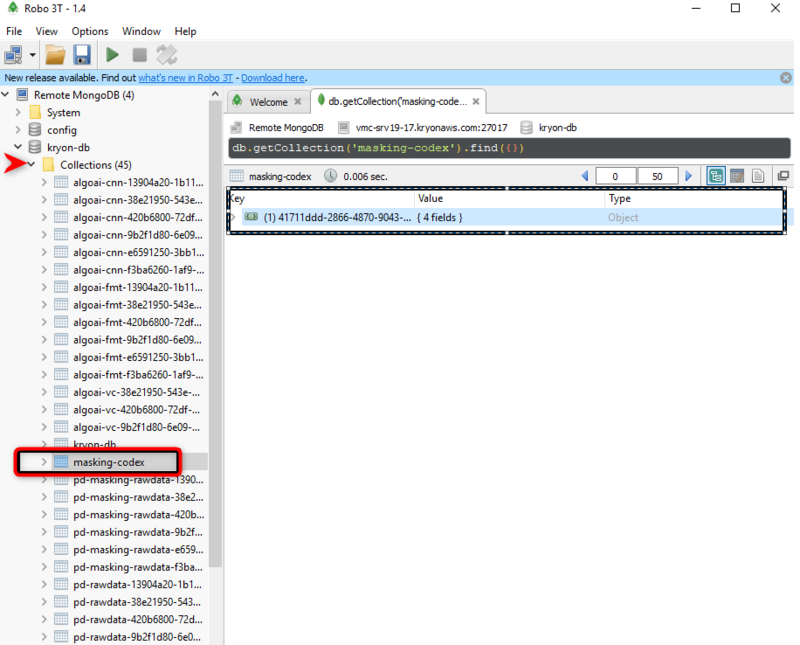Select pd-rawdata-9b2f1d80-6e0 collection

(x=137, y=637)
